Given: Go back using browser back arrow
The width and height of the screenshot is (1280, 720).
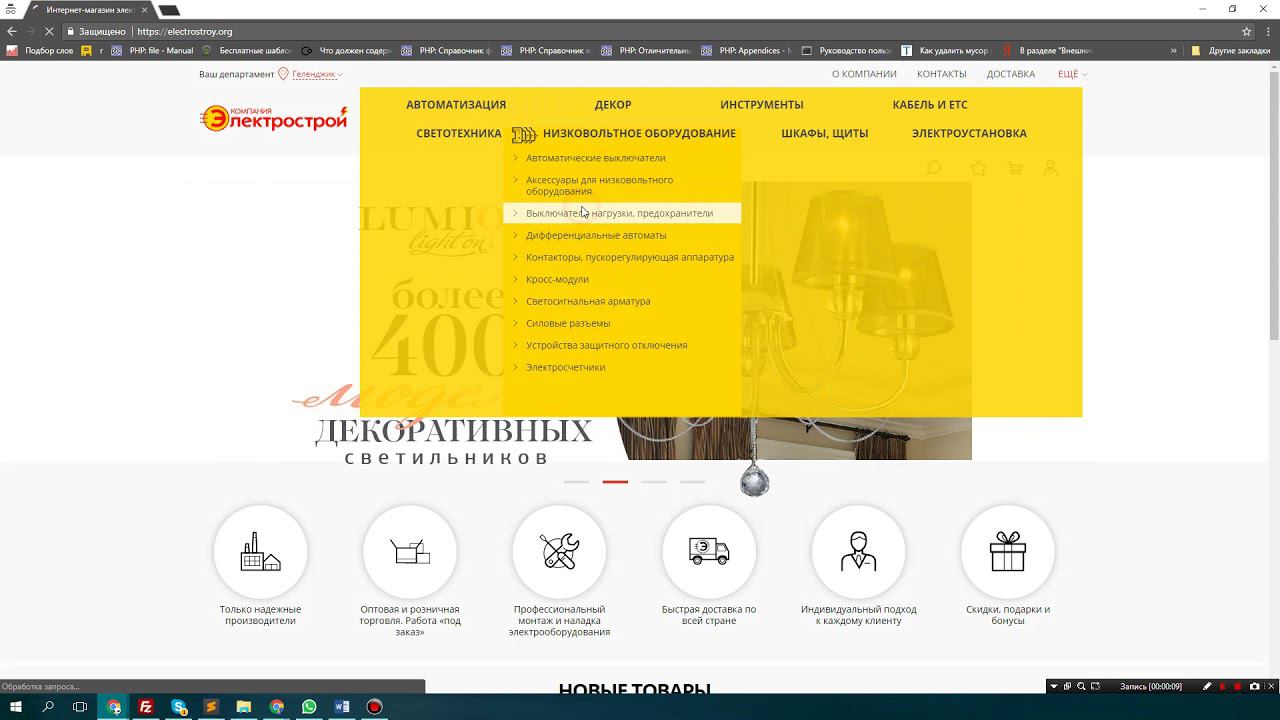Looking at the screenshot, I should pyautogui.click(x=12, y=31).
